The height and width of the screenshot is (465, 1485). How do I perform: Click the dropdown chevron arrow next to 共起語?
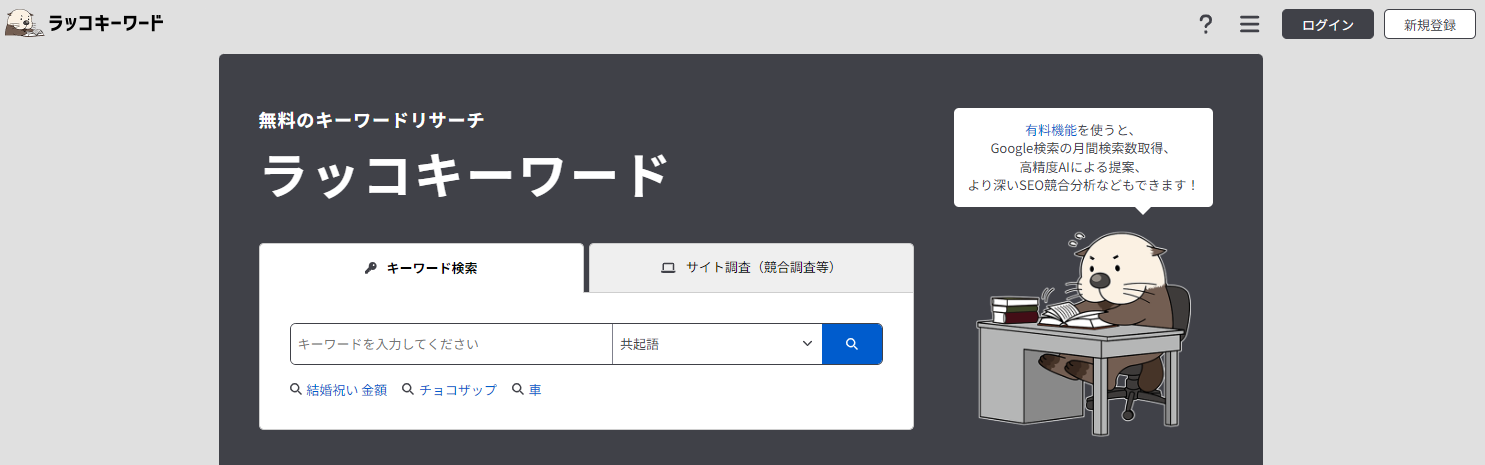click(x=807, y=344)
